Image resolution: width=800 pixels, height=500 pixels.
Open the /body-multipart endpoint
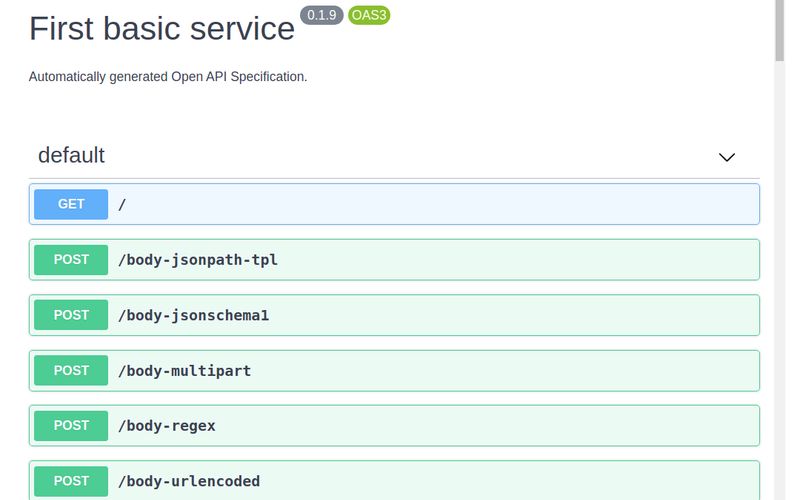click(x=394, y=370)
